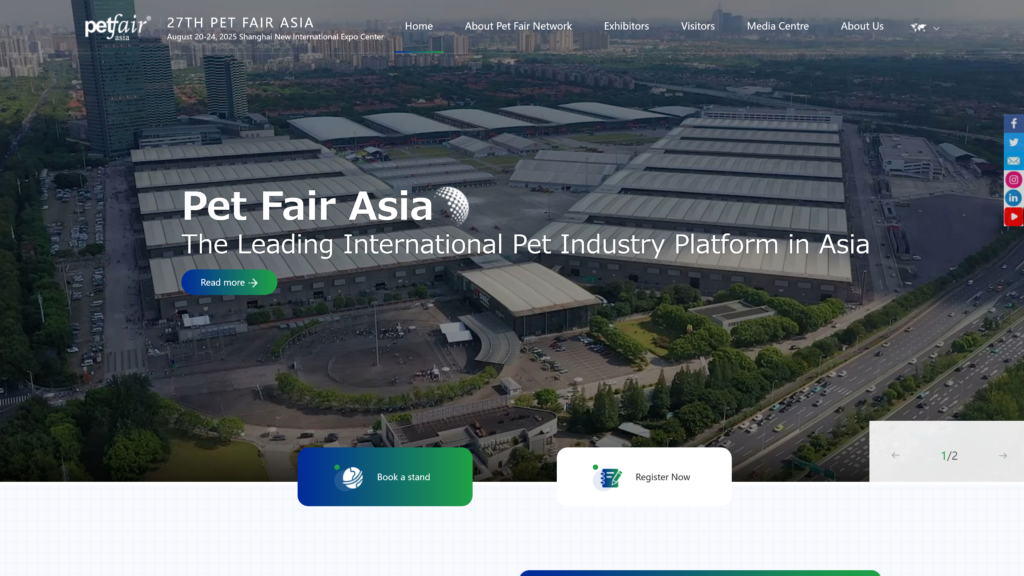This screenshot has height=576, width=1024.
Task: Open the Exhibitors menu
Action: 626,26
